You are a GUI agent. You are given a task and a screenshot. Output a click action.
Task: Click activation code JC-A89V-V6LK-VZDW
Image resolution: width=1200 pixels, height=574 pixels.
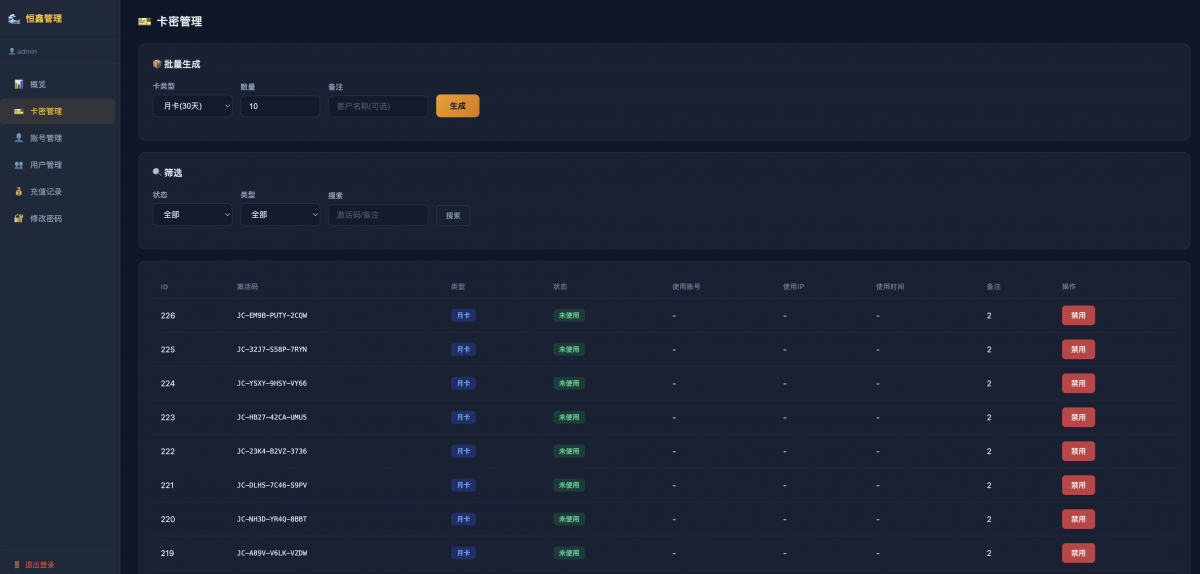272,553
